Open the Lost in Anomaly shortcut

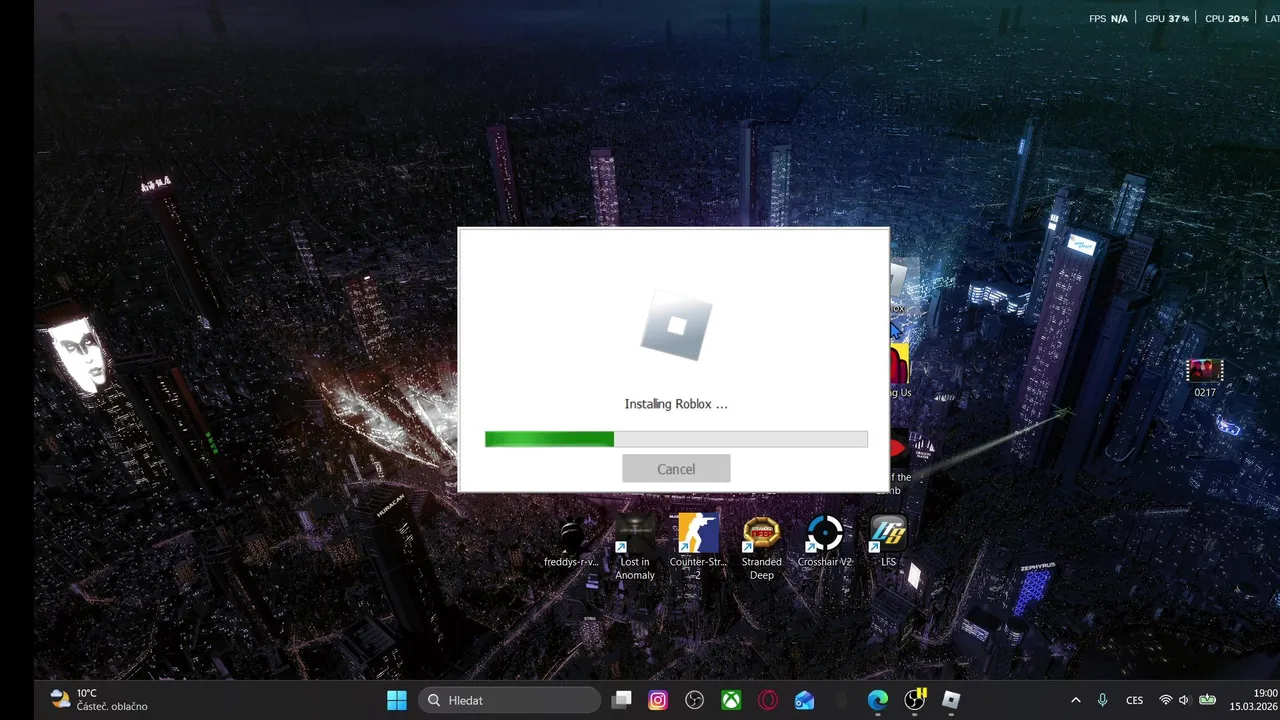point(635,548)
